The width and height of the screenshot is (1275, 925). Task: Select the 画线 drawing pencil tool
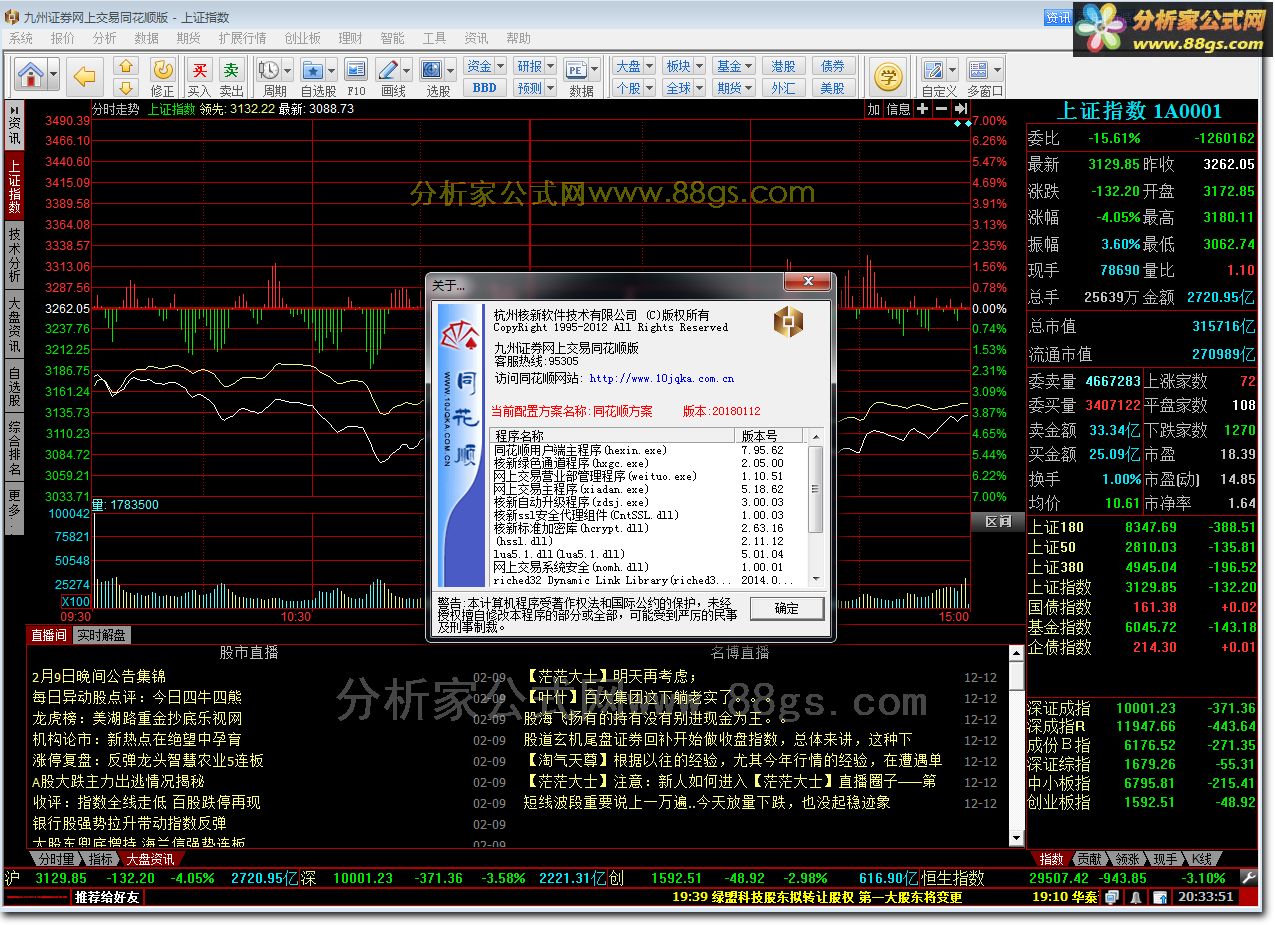[388, 70]
